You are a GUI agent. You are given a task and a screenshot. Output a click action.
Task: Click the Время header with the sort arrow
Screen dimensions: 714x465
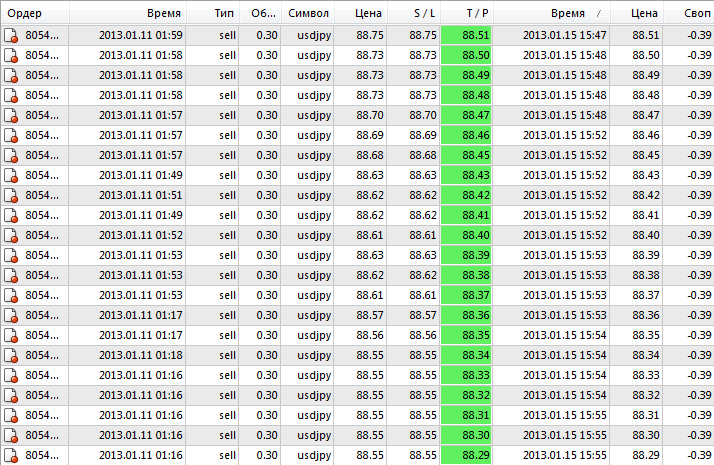(x=551, y=13)
